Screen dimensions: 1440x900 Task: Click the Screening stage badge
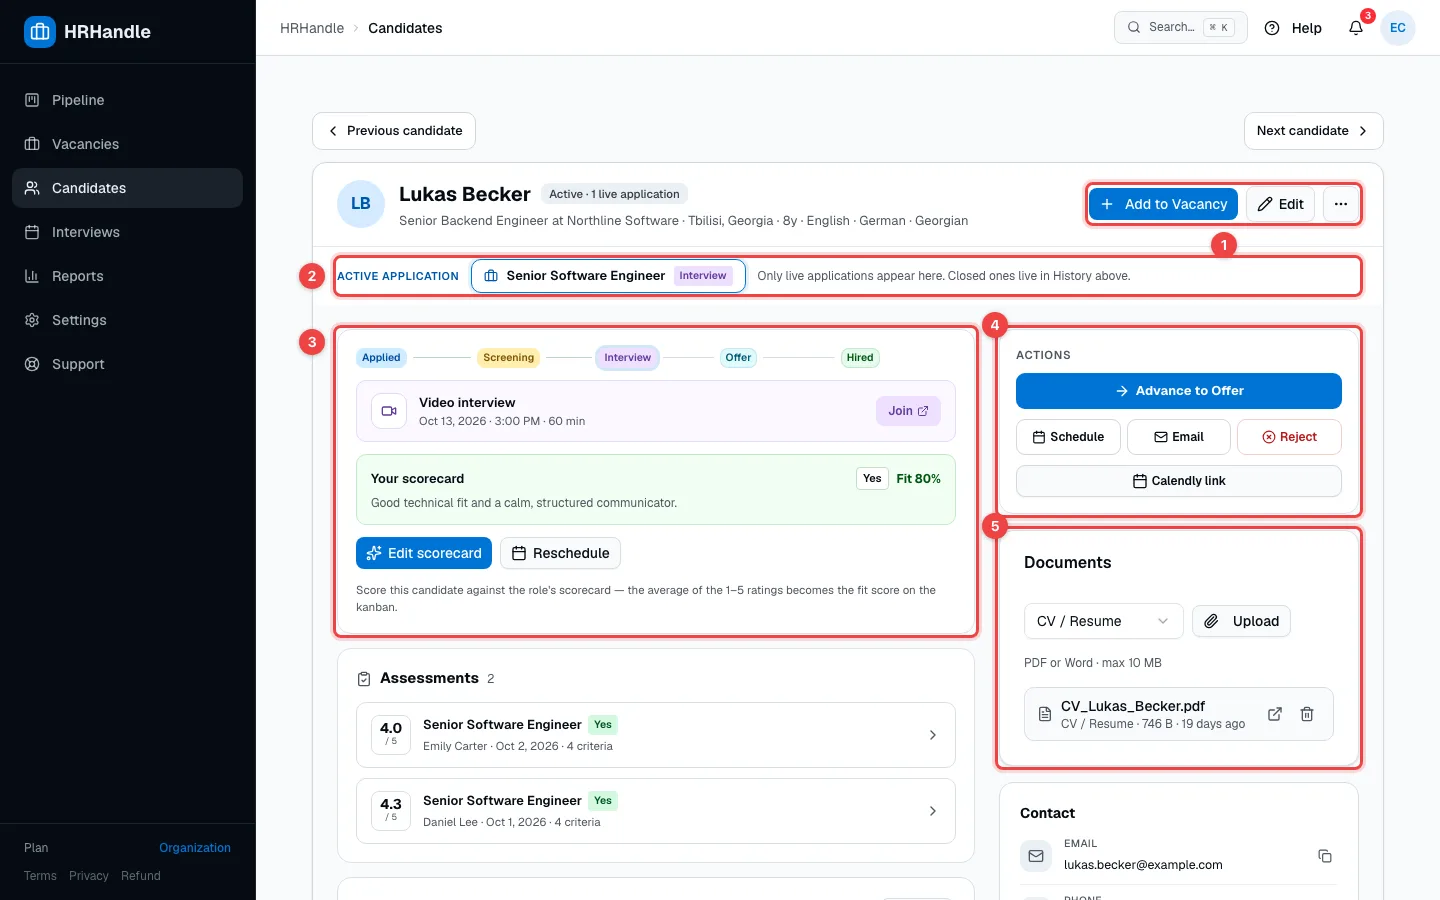pos(509,358)
